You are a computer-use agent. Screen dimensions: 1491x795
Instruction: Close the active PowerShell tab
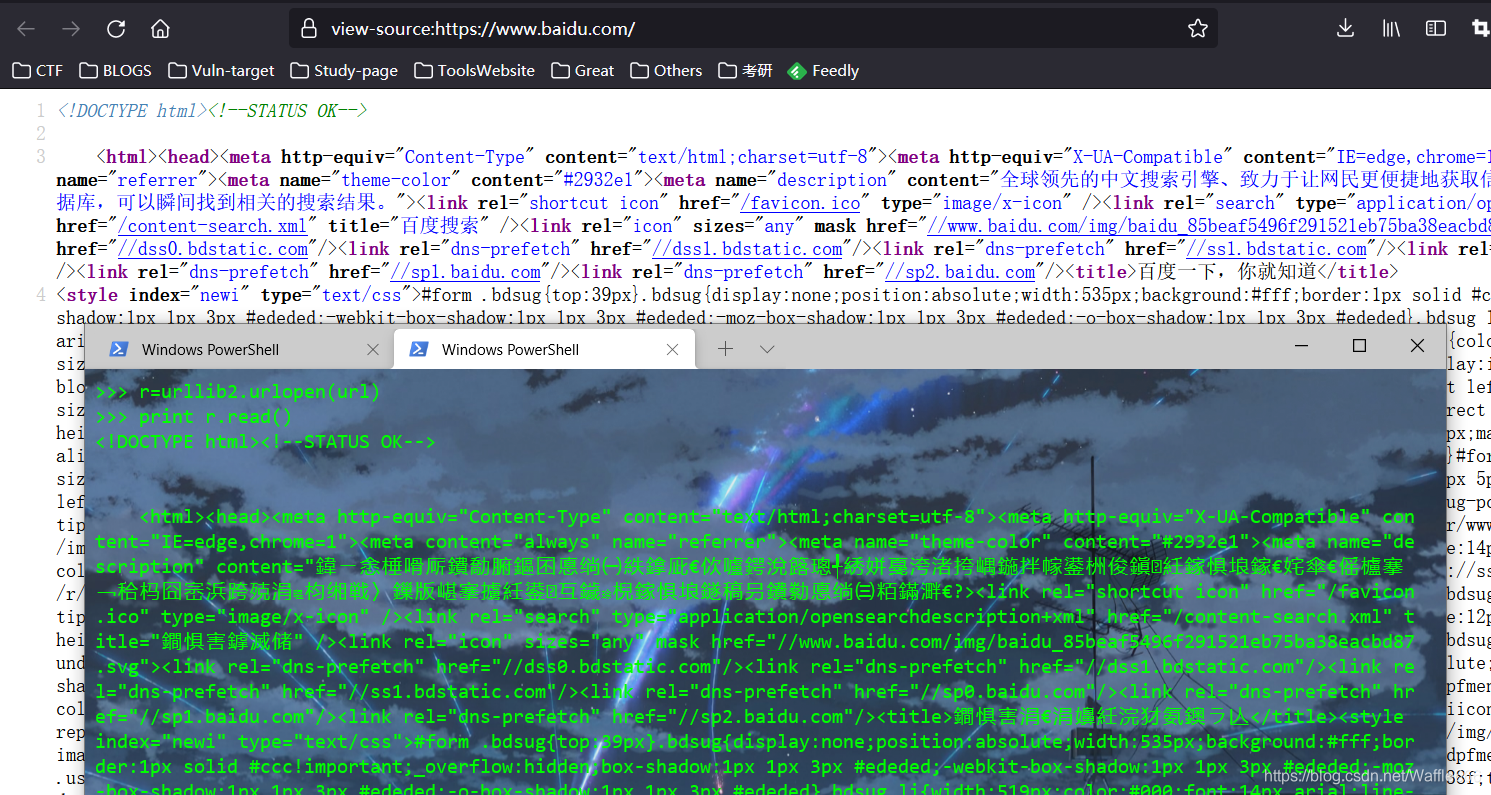tap(673, 349)
